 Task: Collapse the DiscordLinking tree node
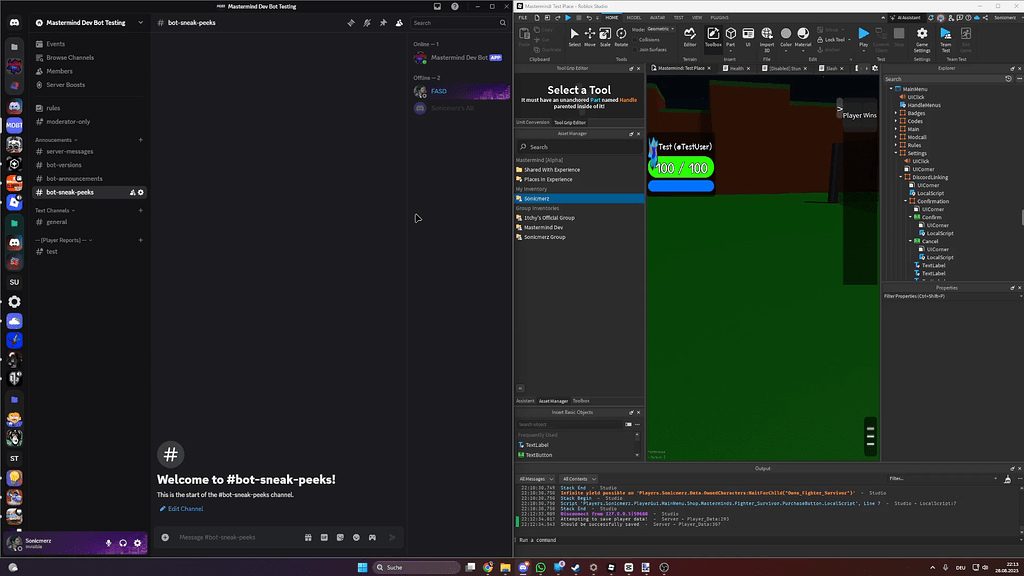click(901, 177)
